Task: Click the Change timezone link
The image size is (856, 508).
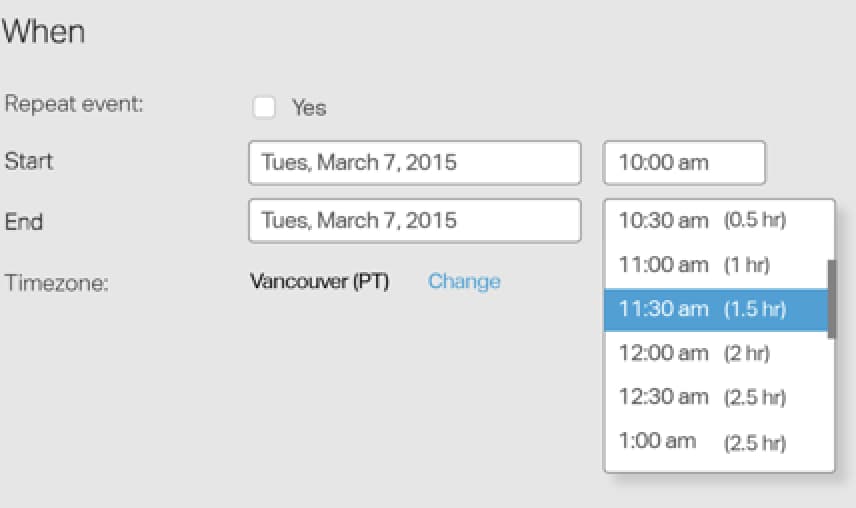Action: click(464, 281)
